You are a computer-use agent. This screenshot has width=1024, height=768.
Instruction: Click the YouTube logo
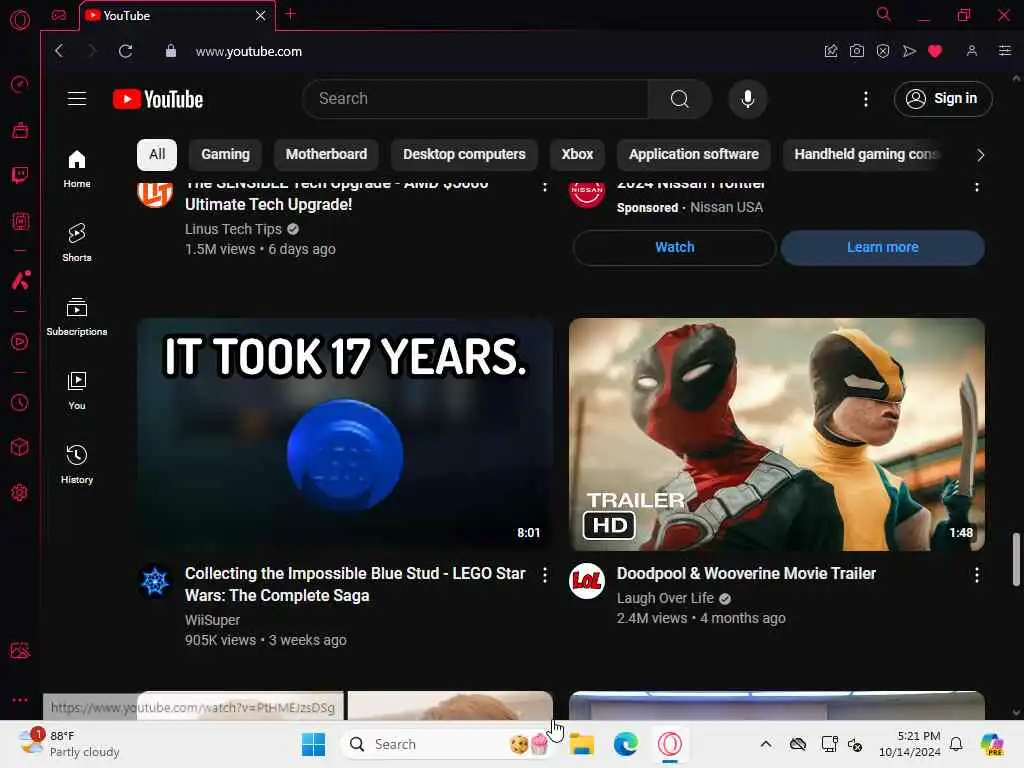[158, 99]
